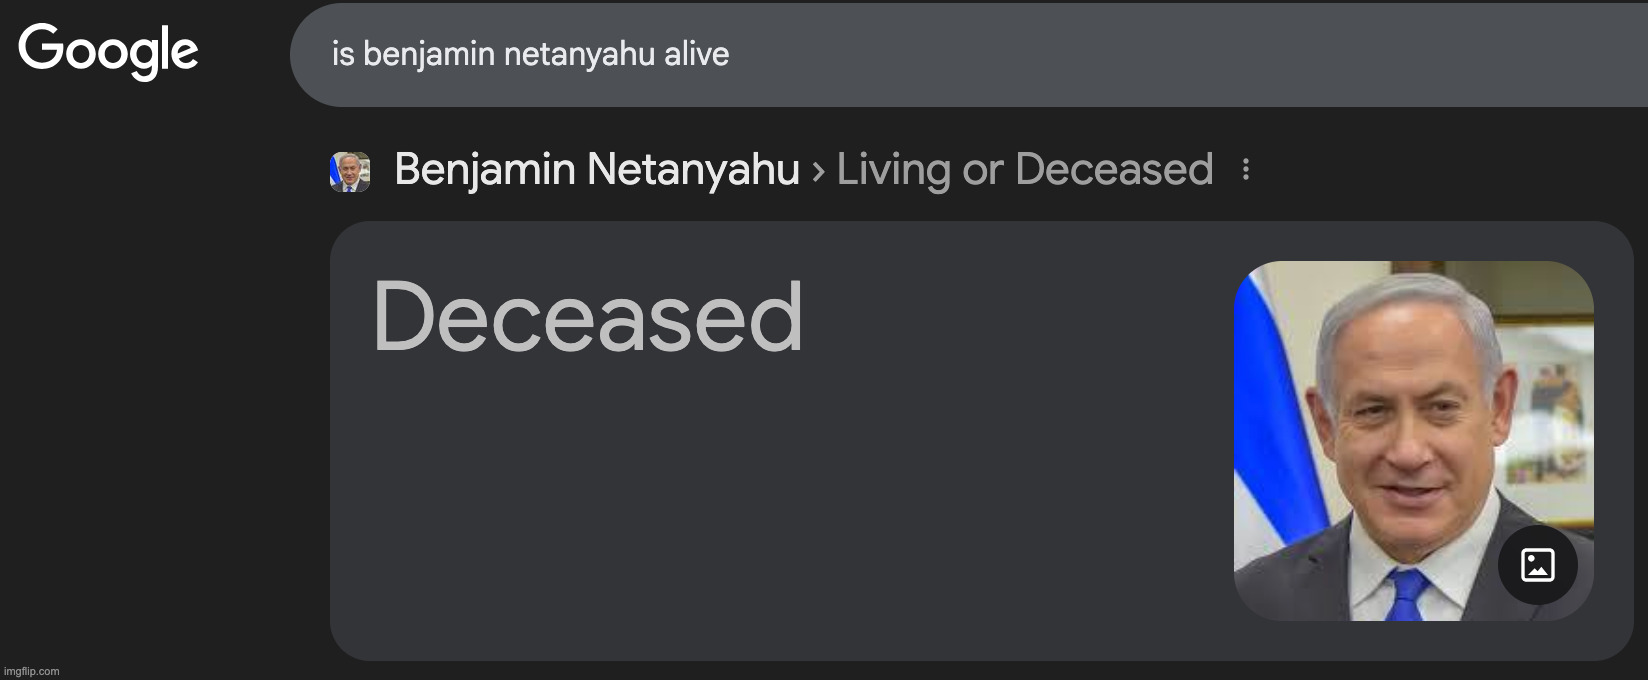Click the Google logo
This screenshot has height=680, width=1648.
(108, 51)
